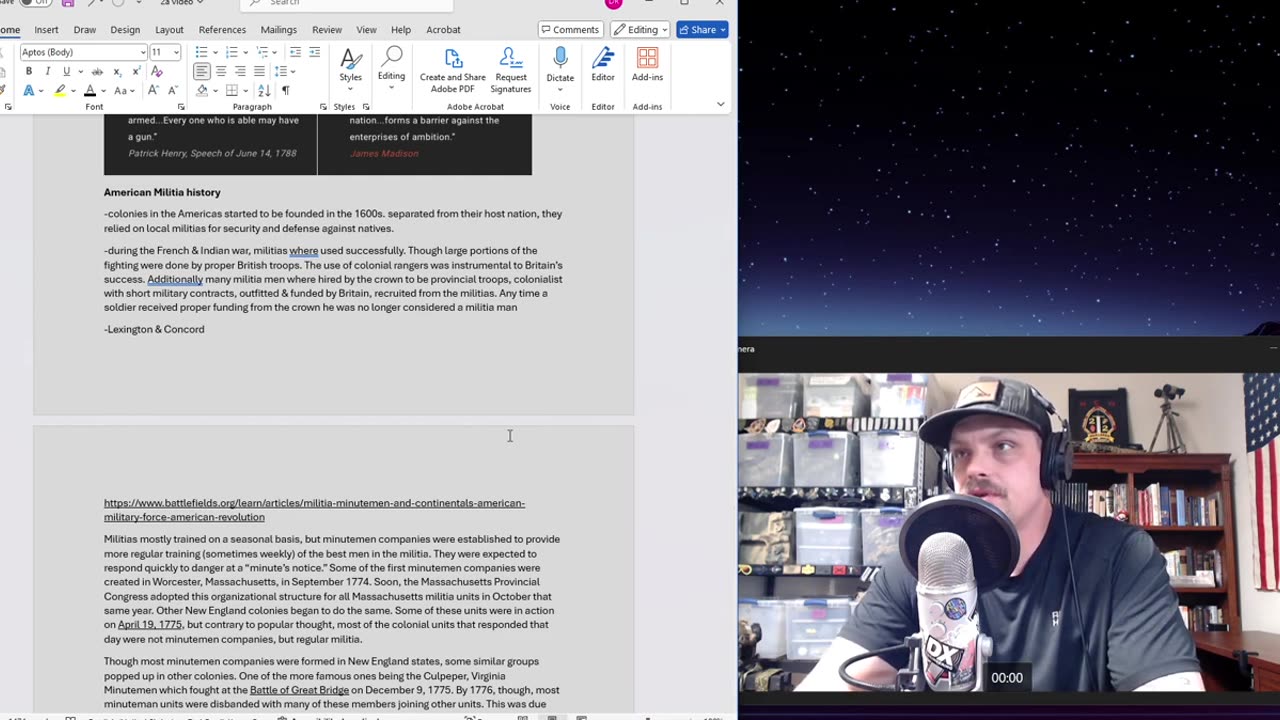Open Paragraph settings dialog launcher
This screenshot has width=1280, height=720.
point(323,107)
